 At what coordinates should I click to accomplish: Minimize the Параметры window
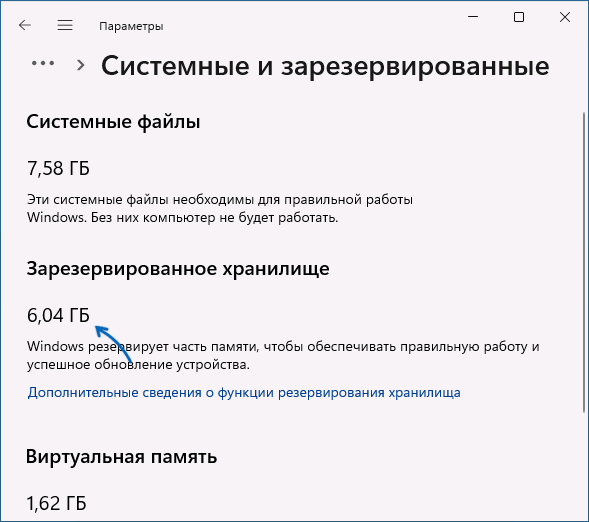473,17
